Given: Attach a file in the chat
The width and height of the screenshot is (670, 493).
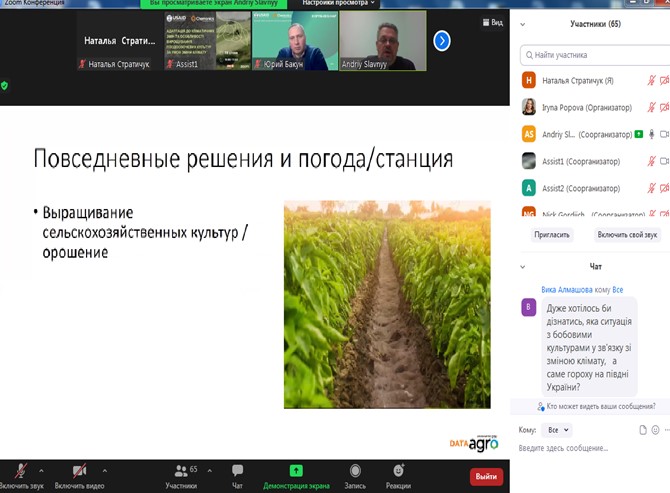Looking at the screenshot, I should click(643, 429).
